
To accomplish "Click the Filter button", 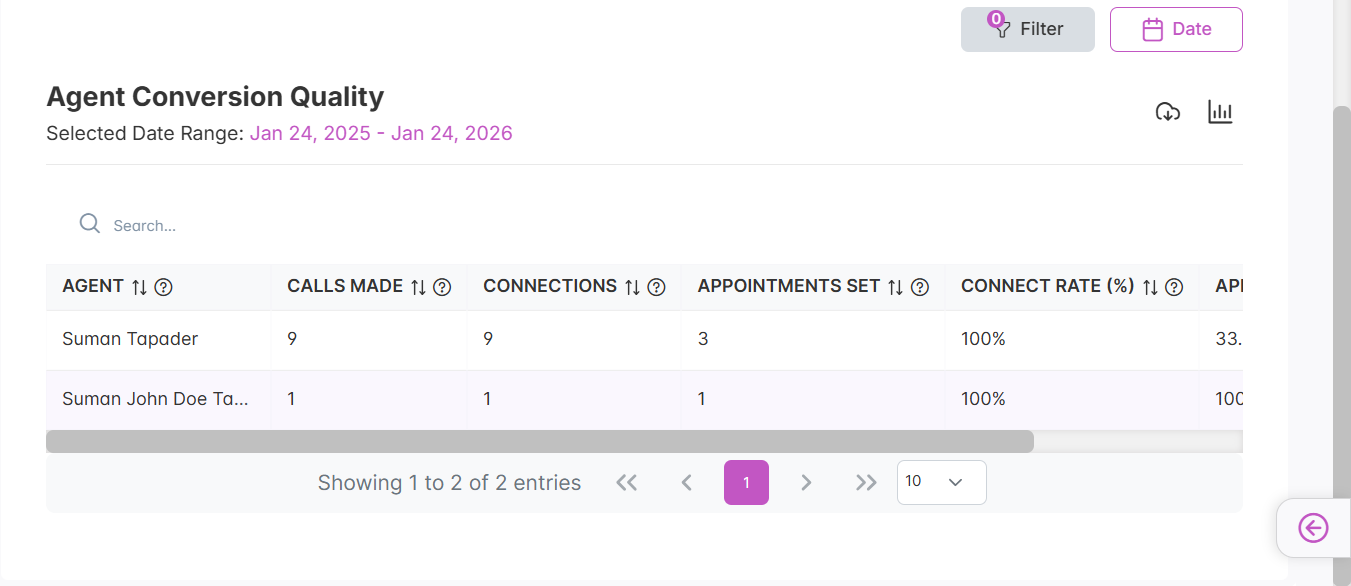I will pyautogui.click(x=1028, y=29).
